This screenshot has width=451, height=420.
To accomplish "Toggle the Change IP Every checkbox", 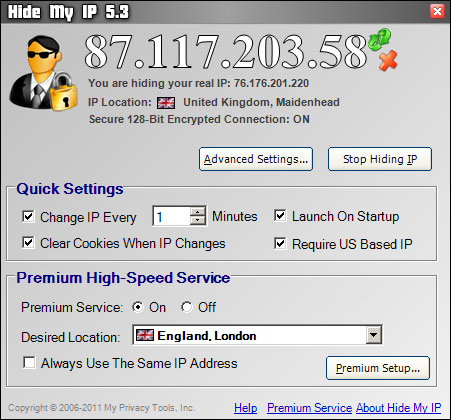I will pos(28,216).
